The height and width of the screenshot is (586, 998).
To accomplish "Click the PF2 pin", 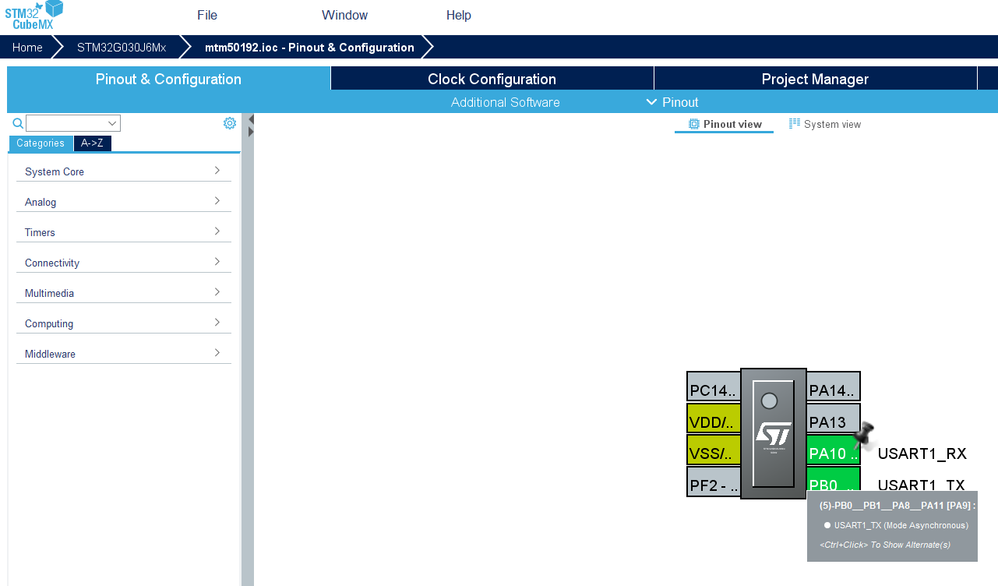I will coord(713,482).
